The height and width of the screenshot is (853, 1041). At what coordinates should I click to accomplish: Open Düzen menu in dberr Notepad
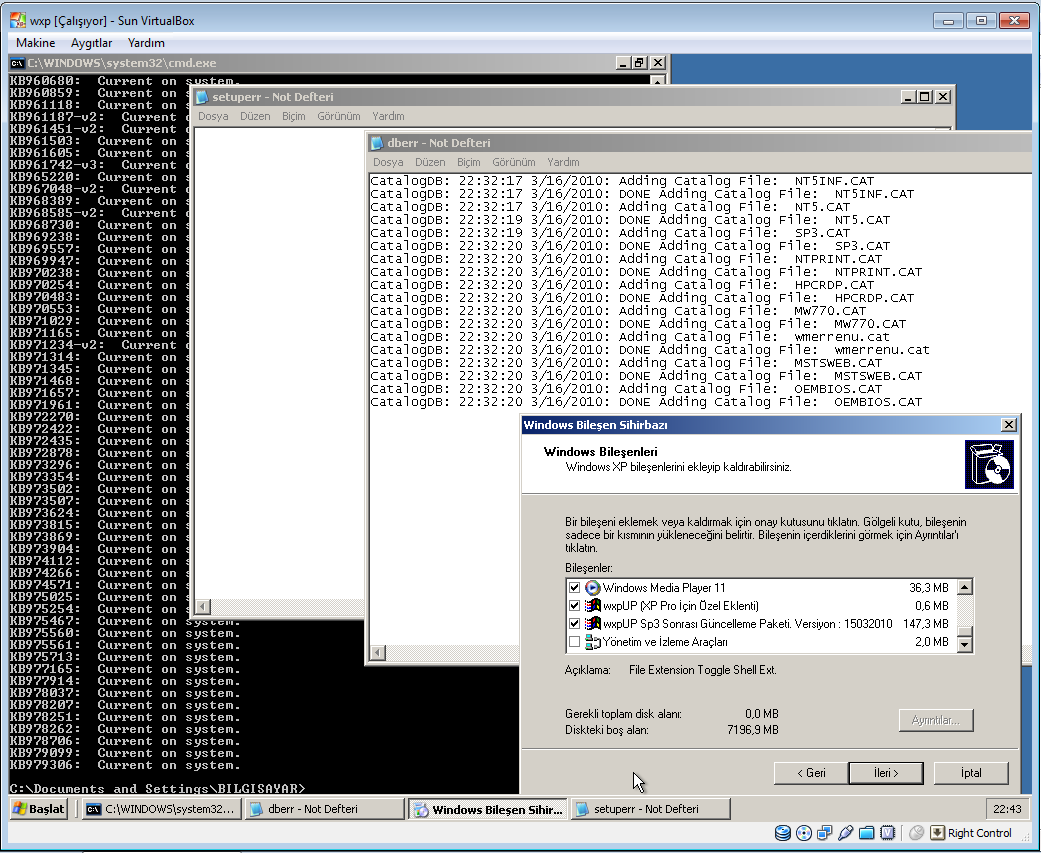click(430, 162)
